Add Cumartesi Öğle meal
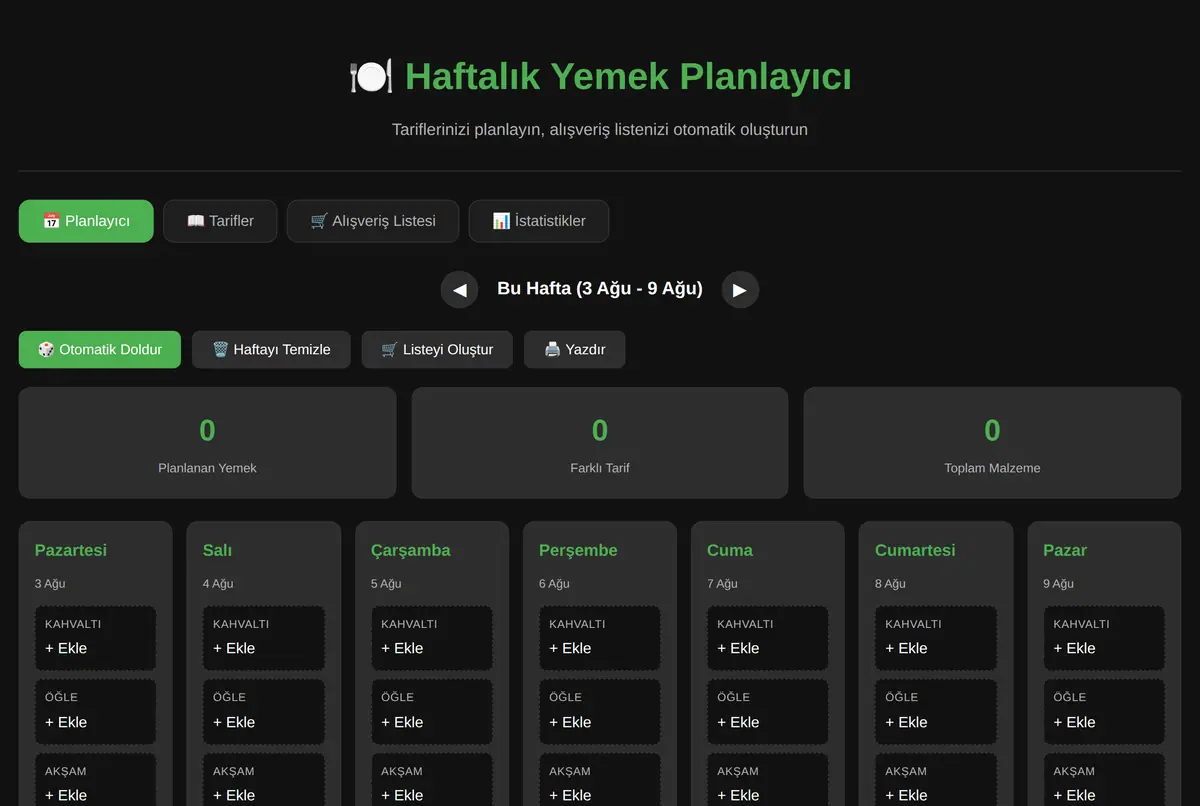The image size is (1200, 806). pos(935,712)
